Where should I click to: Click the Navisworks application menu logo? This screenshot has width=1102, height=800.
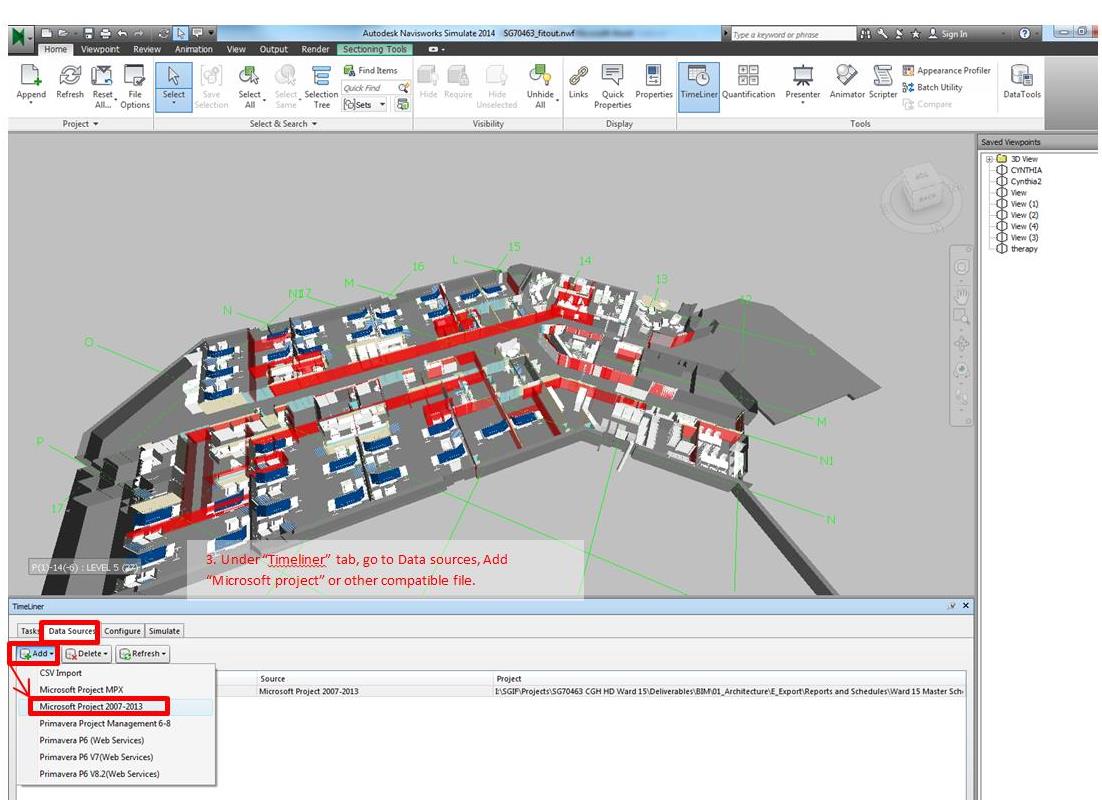[x=21, y=37]
